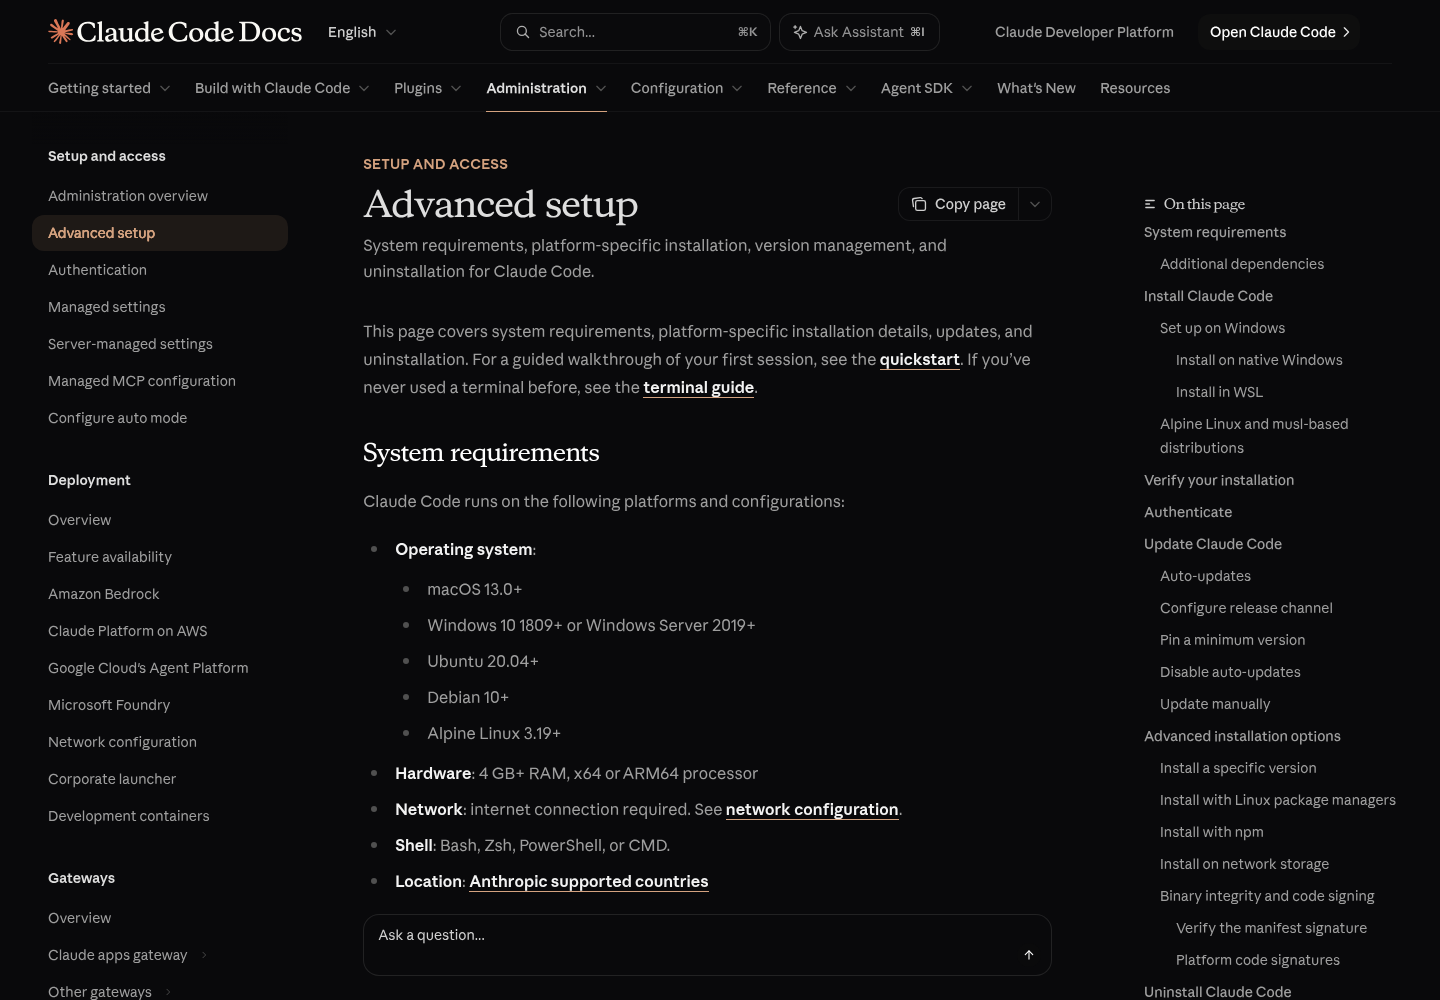Focus the Search field in header
The width and height of the screenshot is (1440, 1000).
635,32
